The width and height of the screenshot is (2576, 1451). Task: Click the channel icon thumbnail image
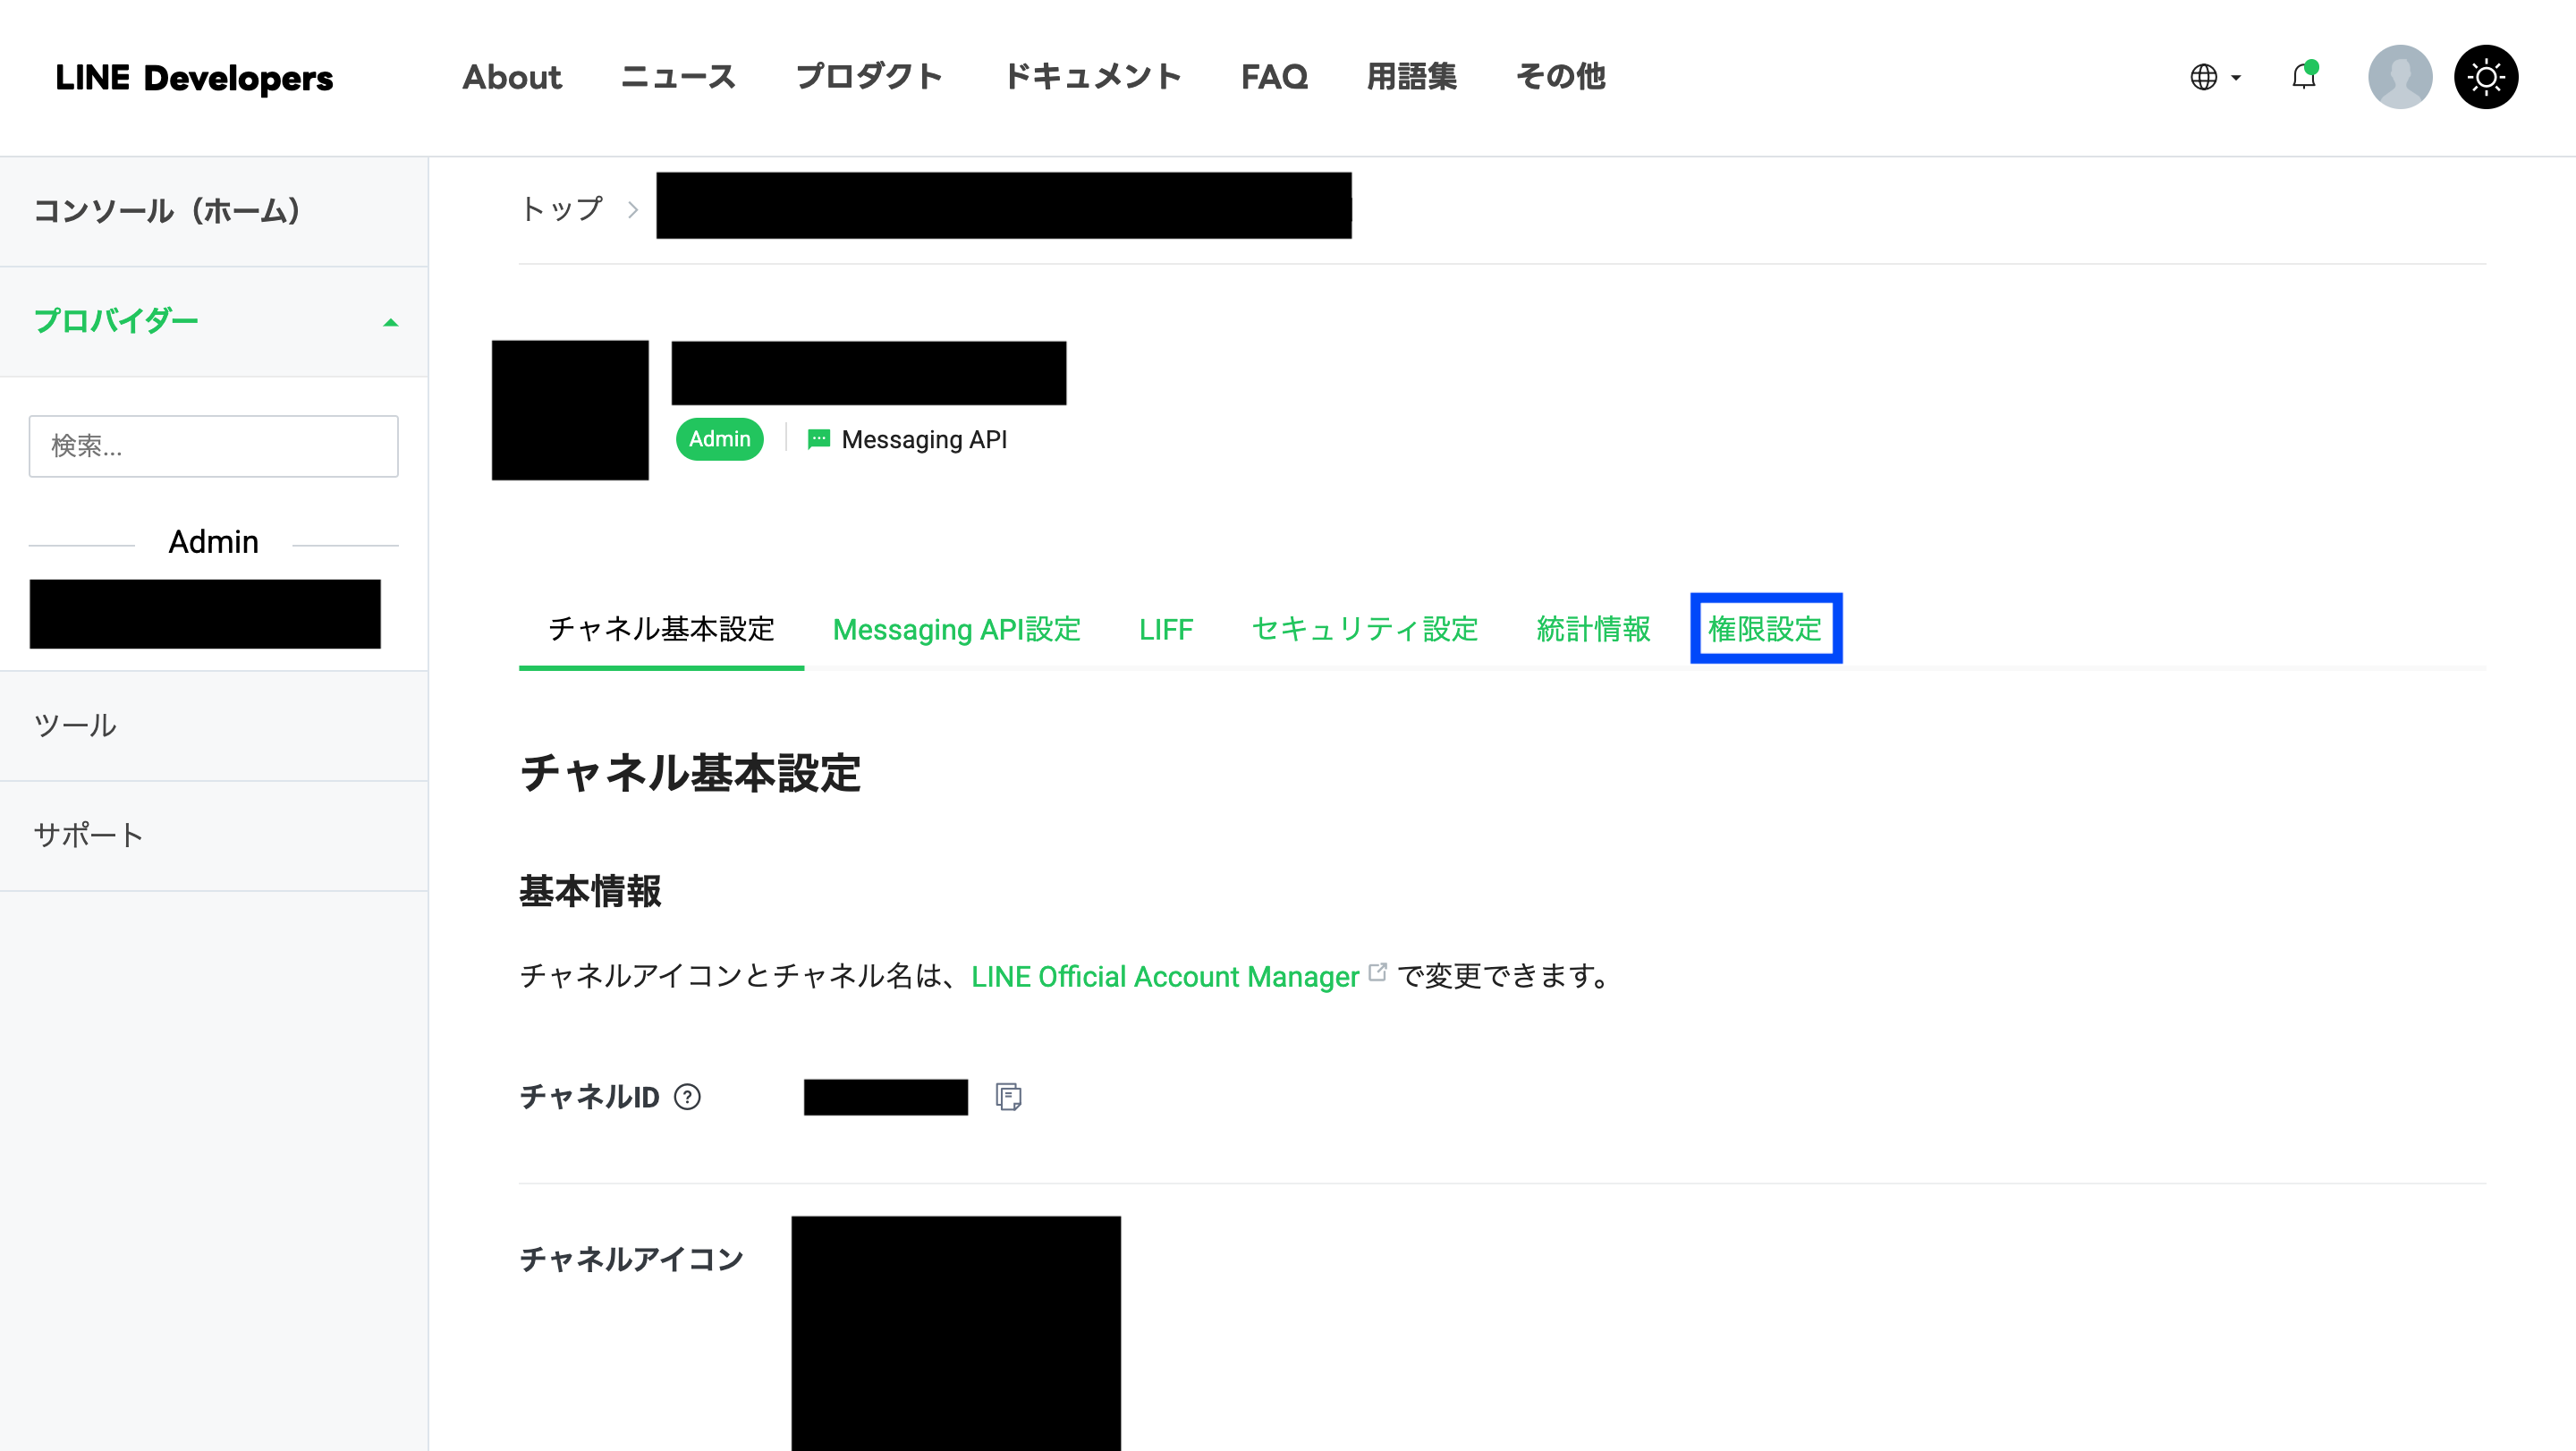(570, 410)
